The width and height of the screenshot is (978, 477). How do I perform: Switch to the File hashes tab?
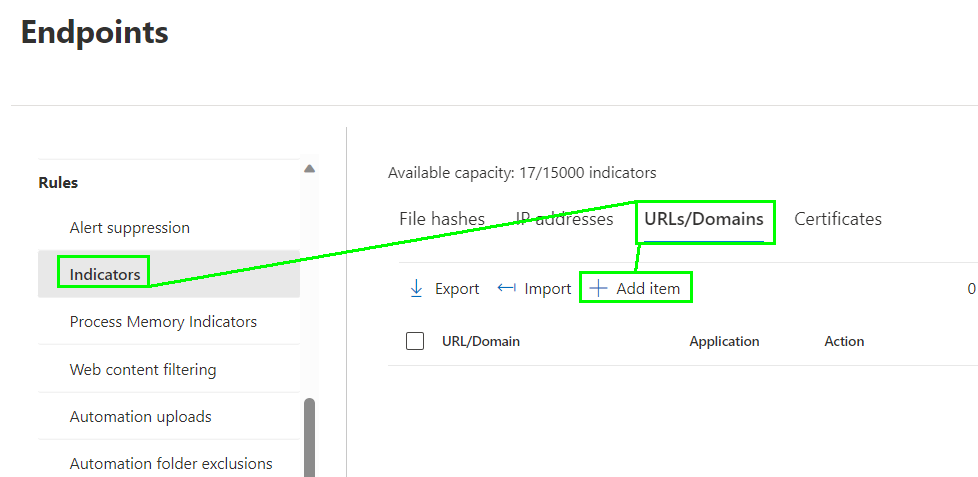click(x=441, y=219)
